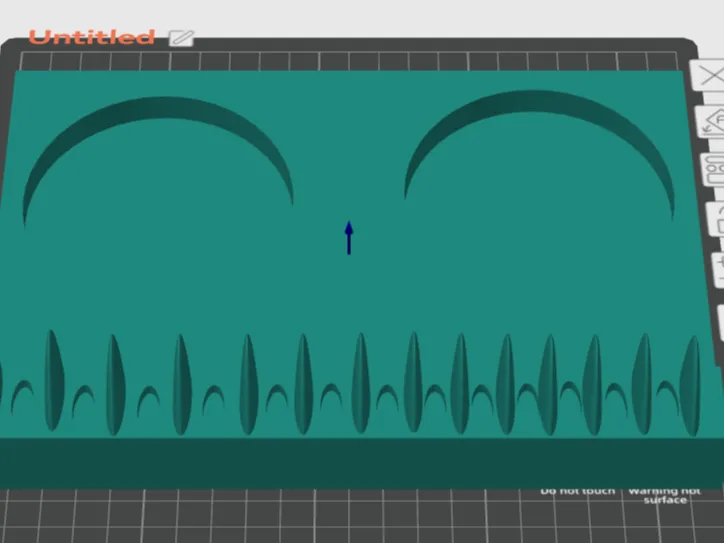Viewport: 724px width, 543px height.
Task: Click the "Warning hot surface" bed label
Action: (664, 495)
